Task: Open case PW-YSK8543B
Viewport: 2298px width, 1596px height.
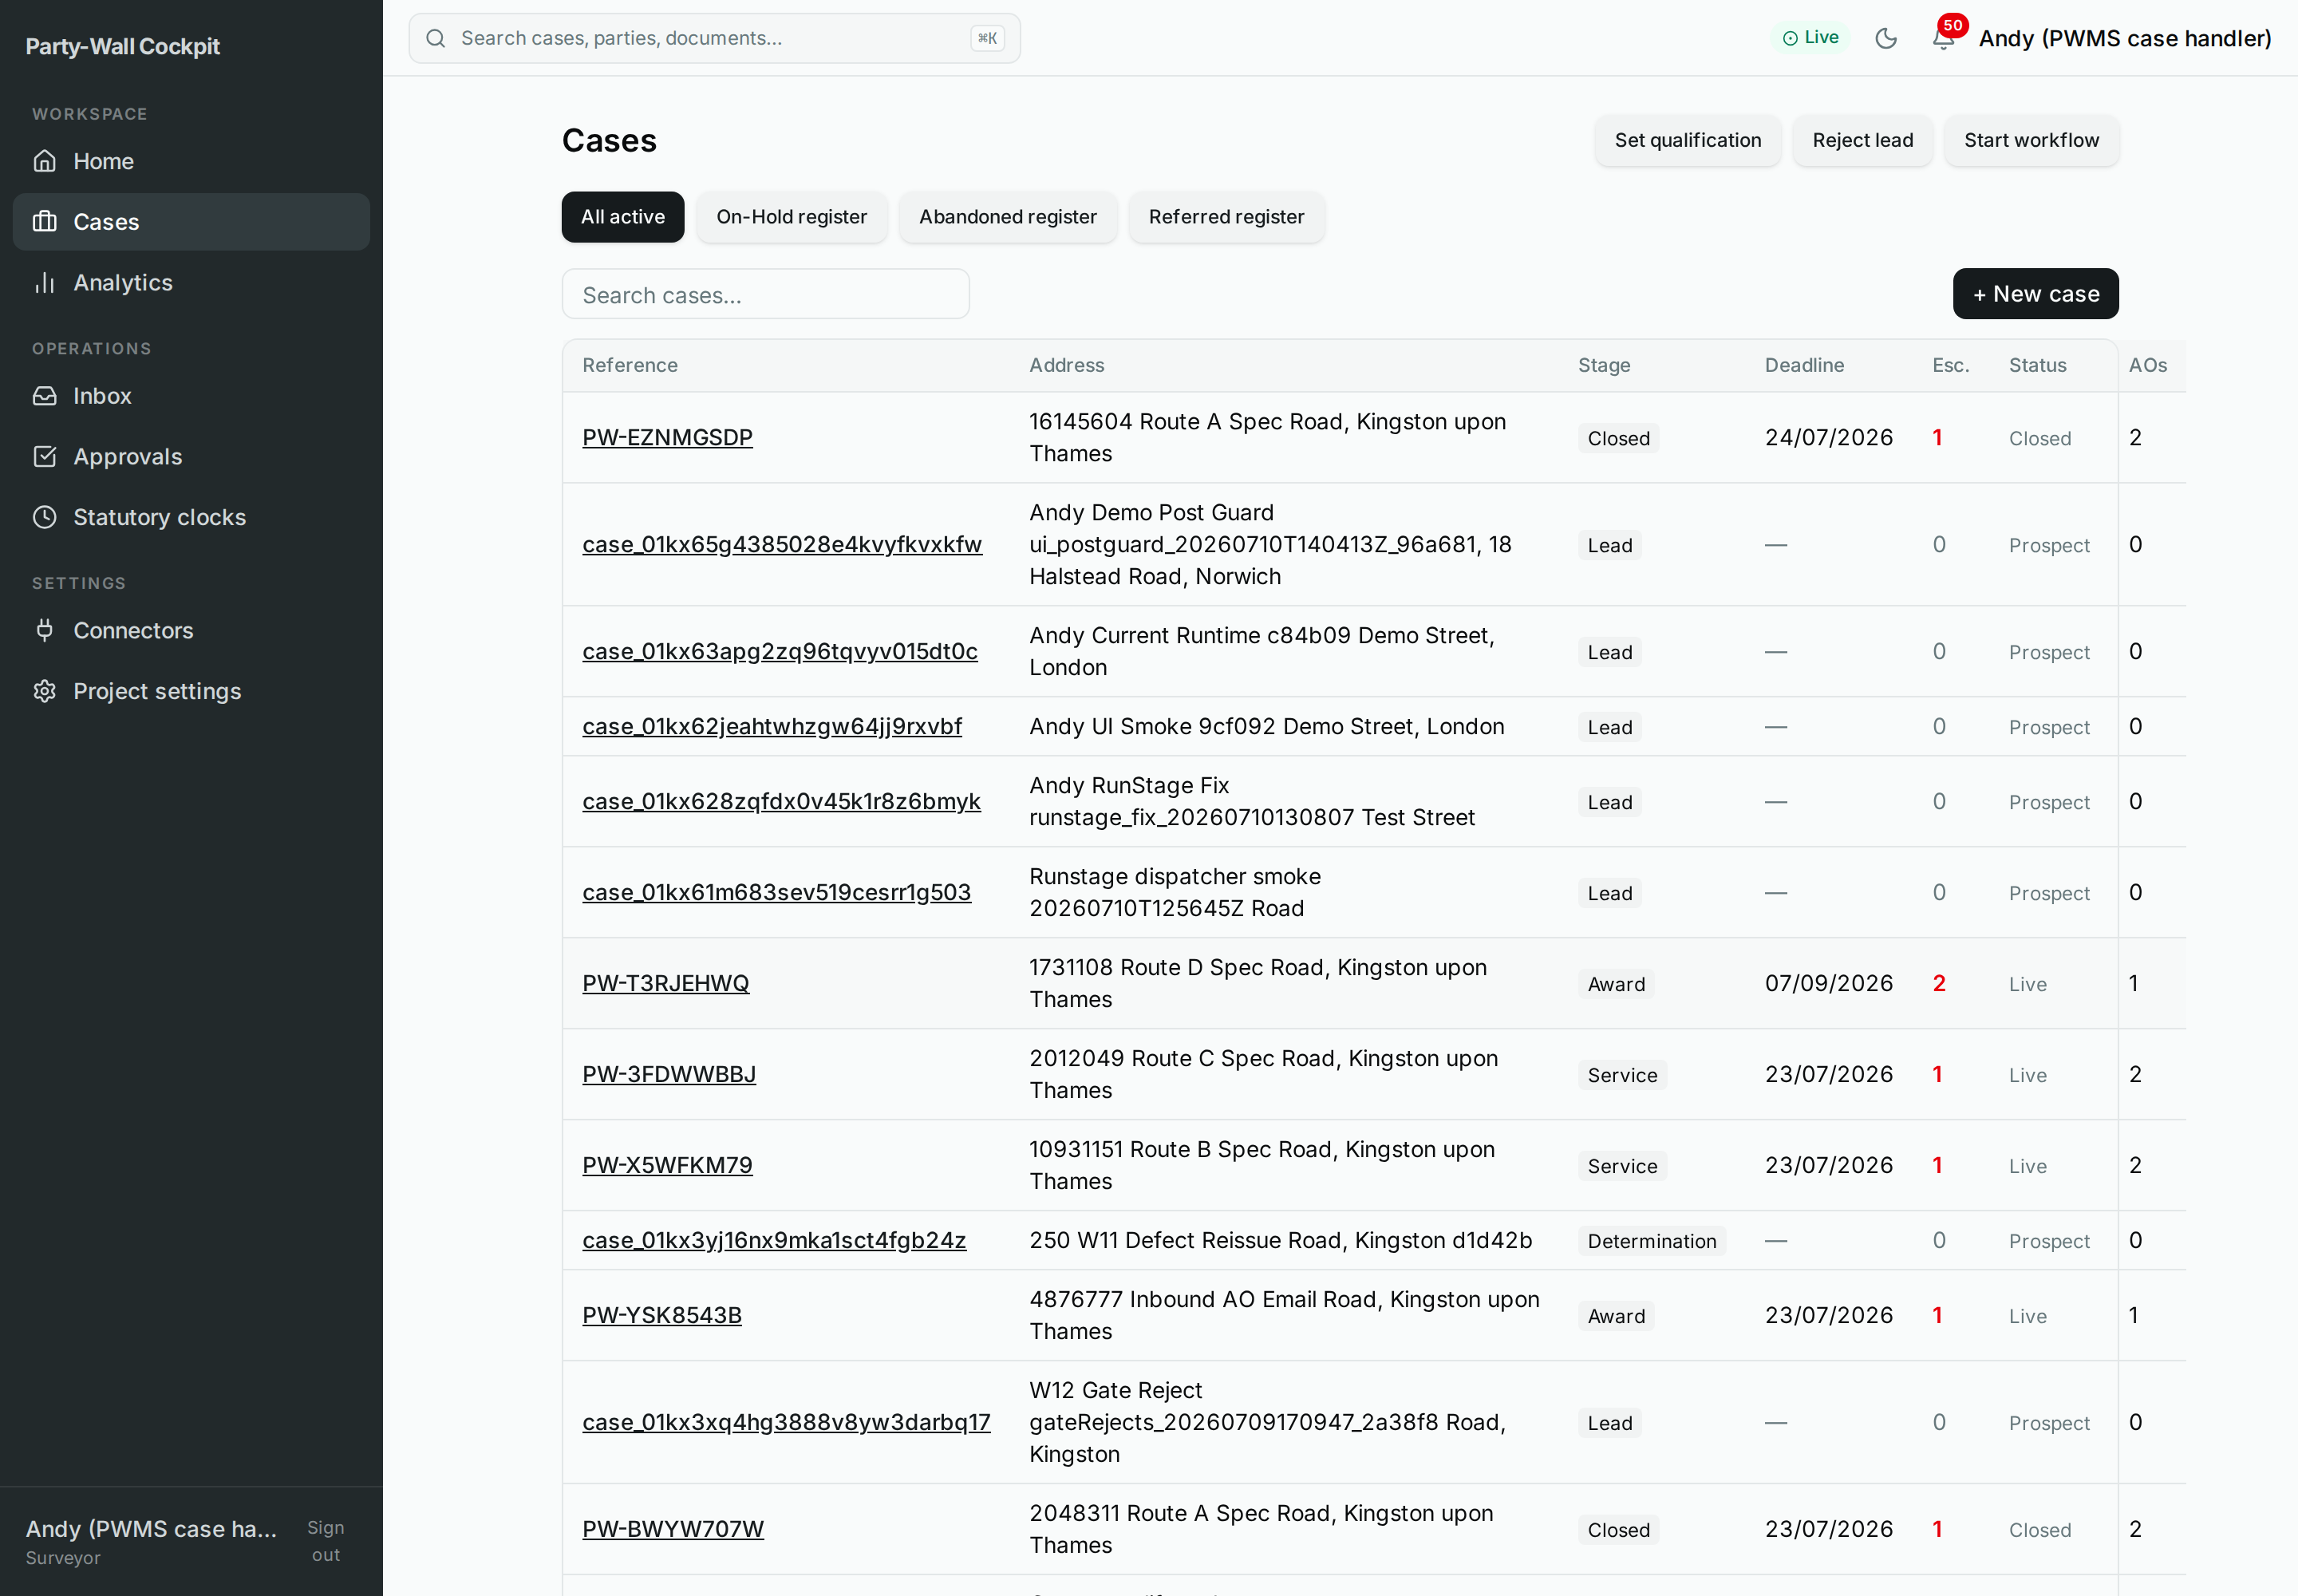Action: click(662, 1315)
